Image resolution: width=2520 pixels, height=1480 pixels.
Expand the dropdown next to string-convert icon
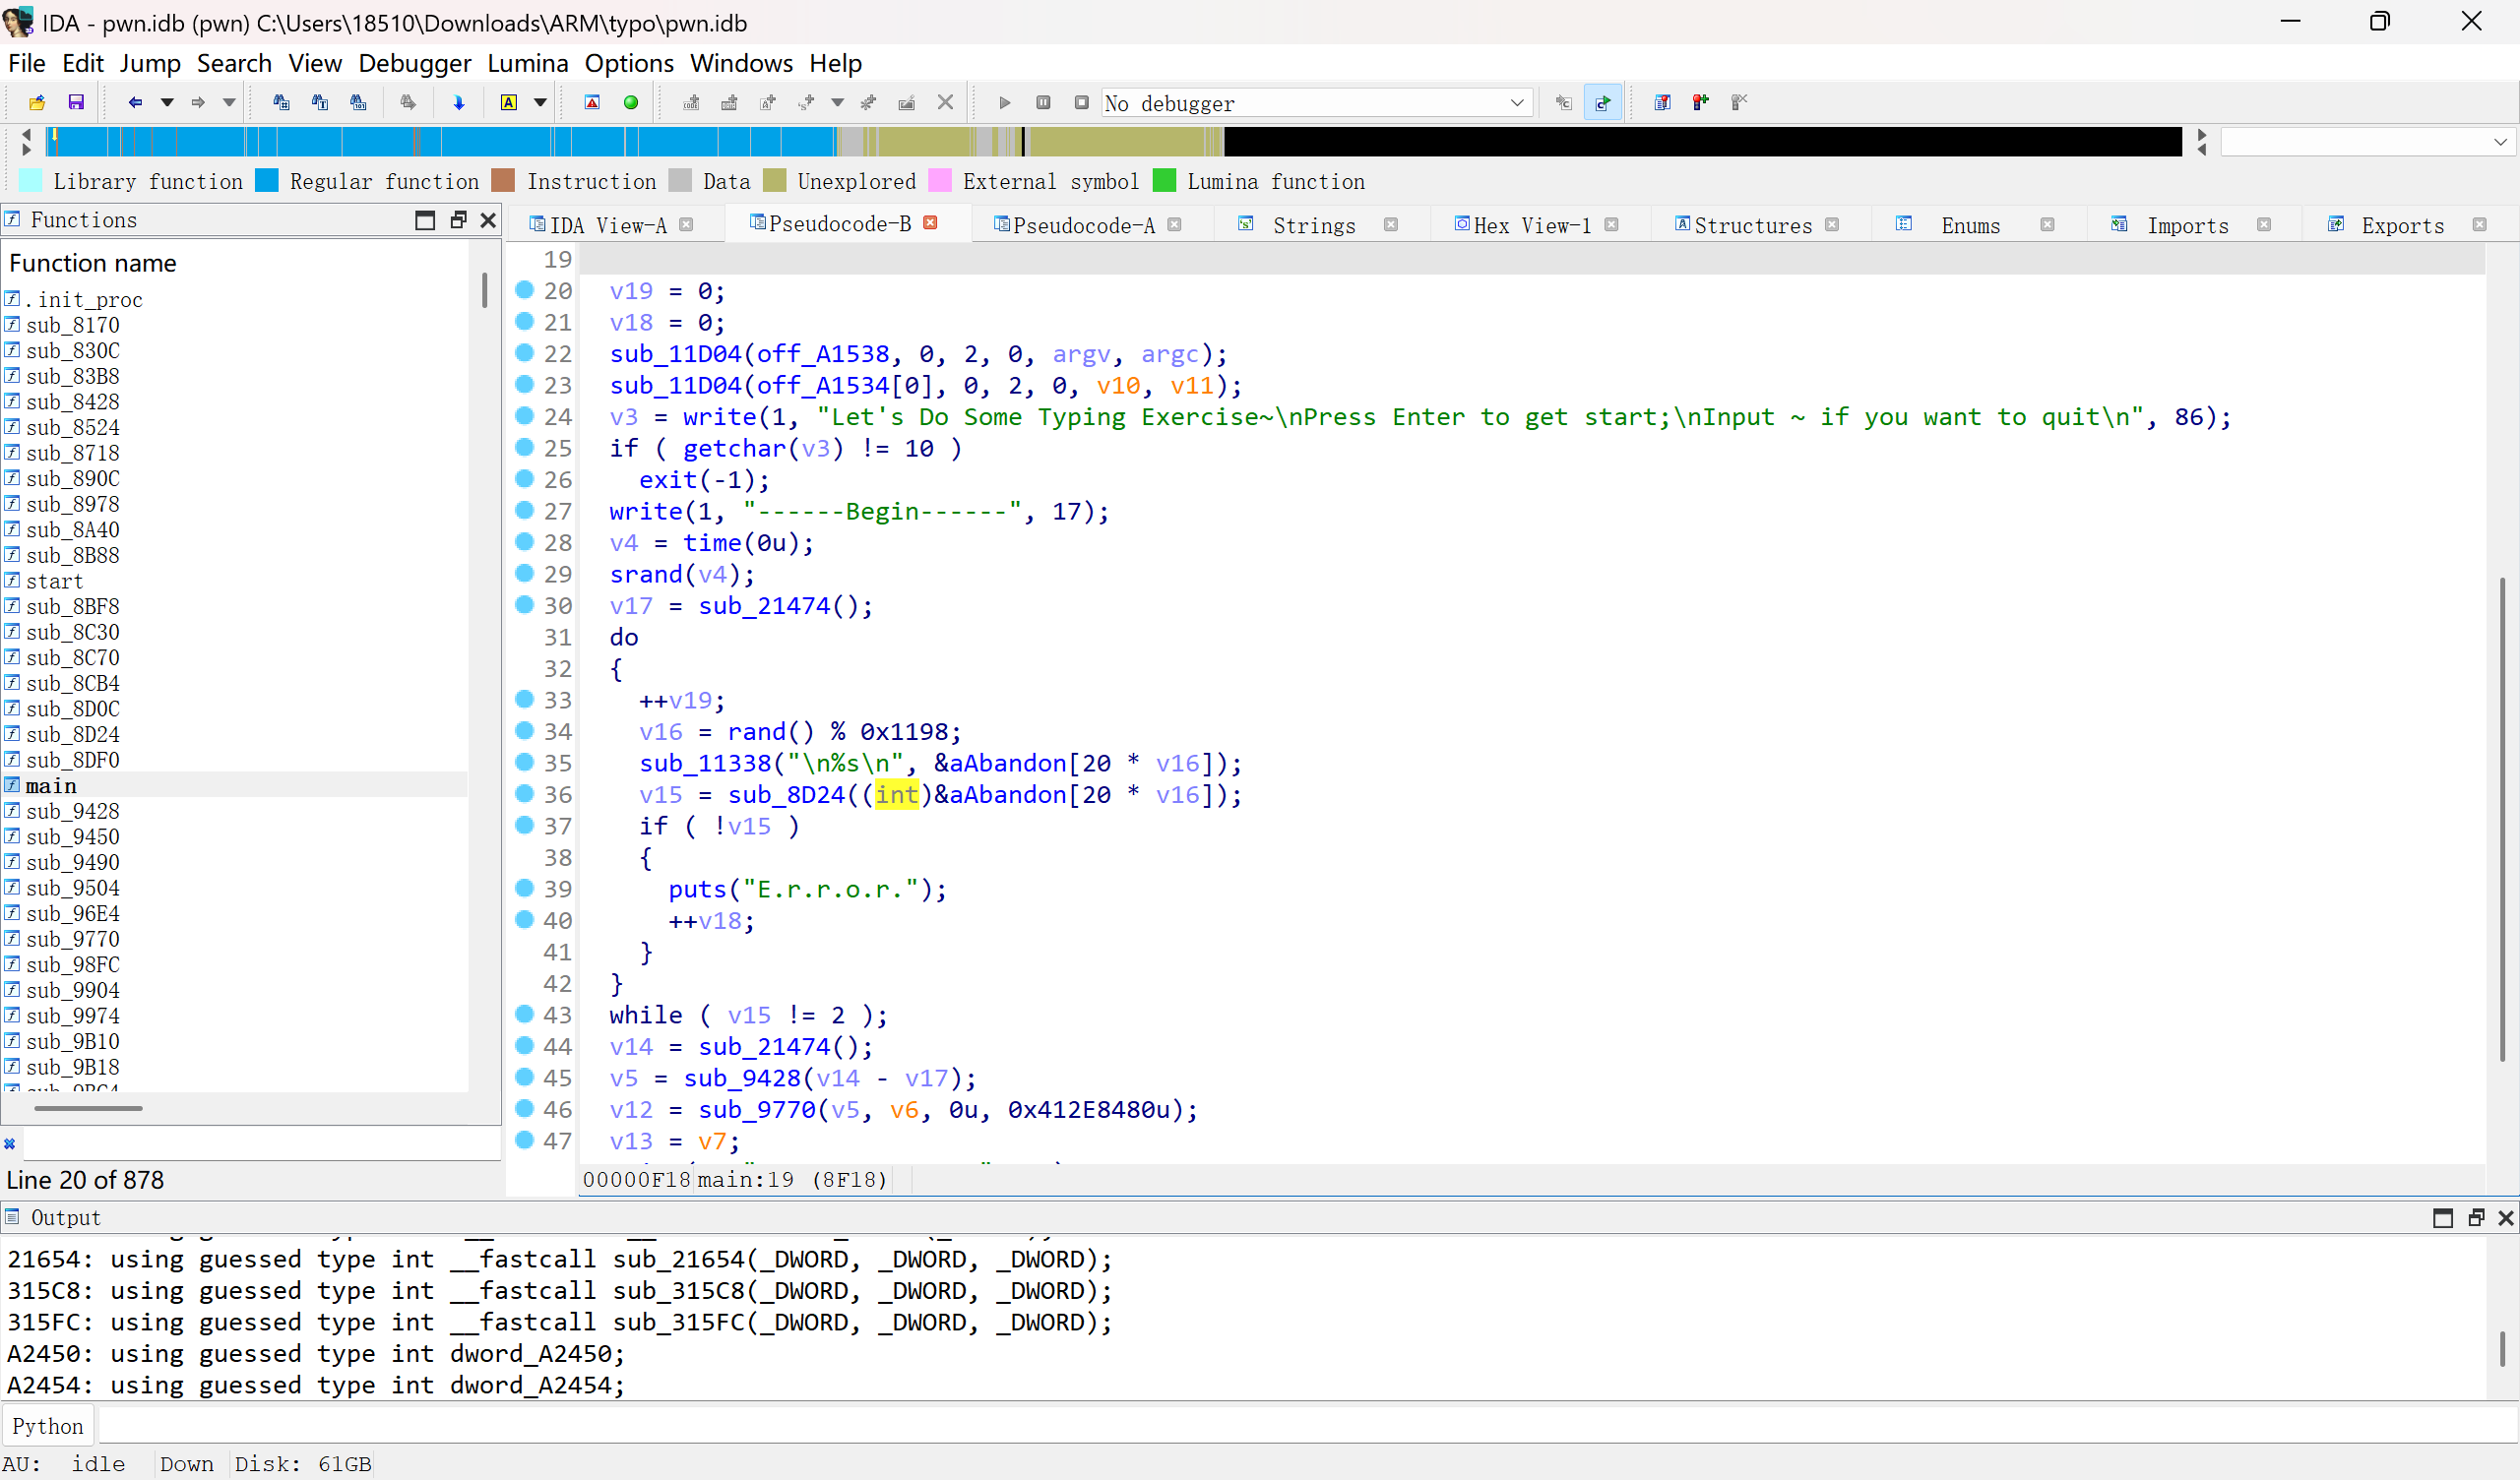click(837, 102)
